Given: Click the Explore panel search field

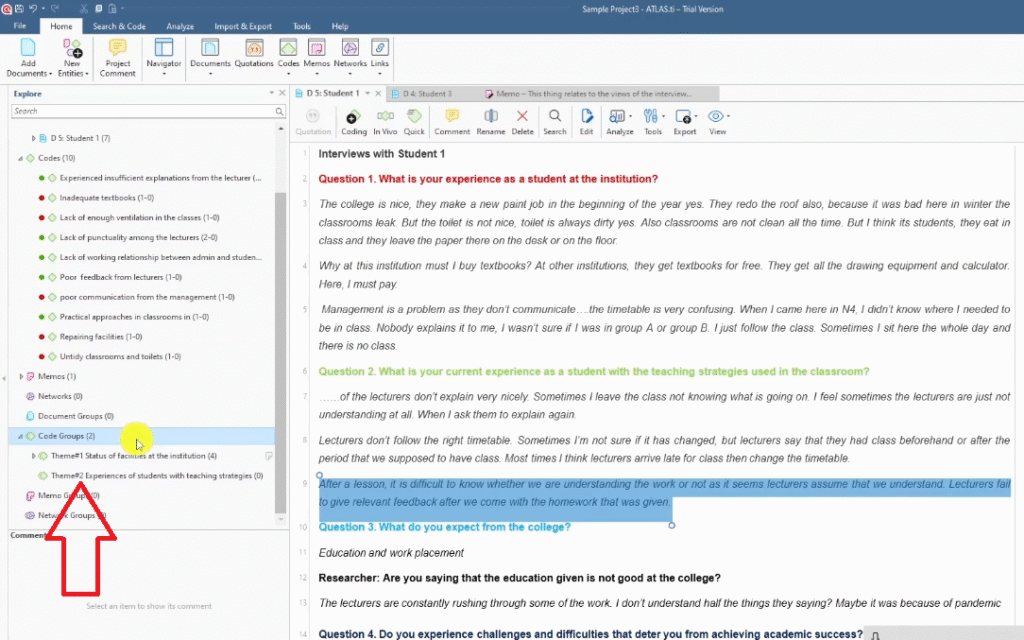Looking at the screenshot, I should [x=140, y=111].
